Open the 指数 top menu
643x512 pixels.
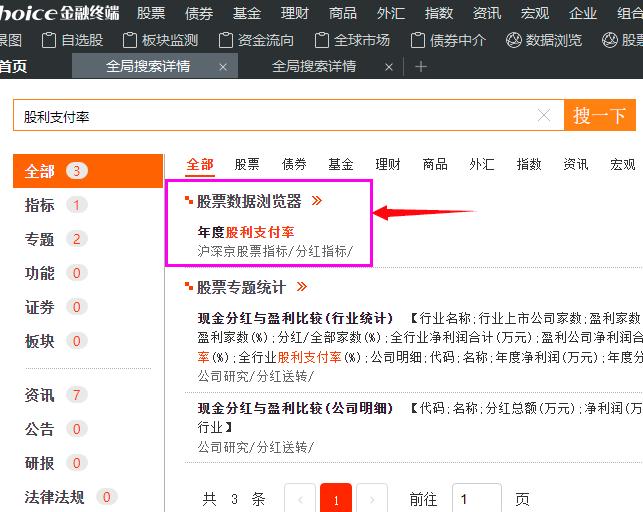(x=439, y=13)
